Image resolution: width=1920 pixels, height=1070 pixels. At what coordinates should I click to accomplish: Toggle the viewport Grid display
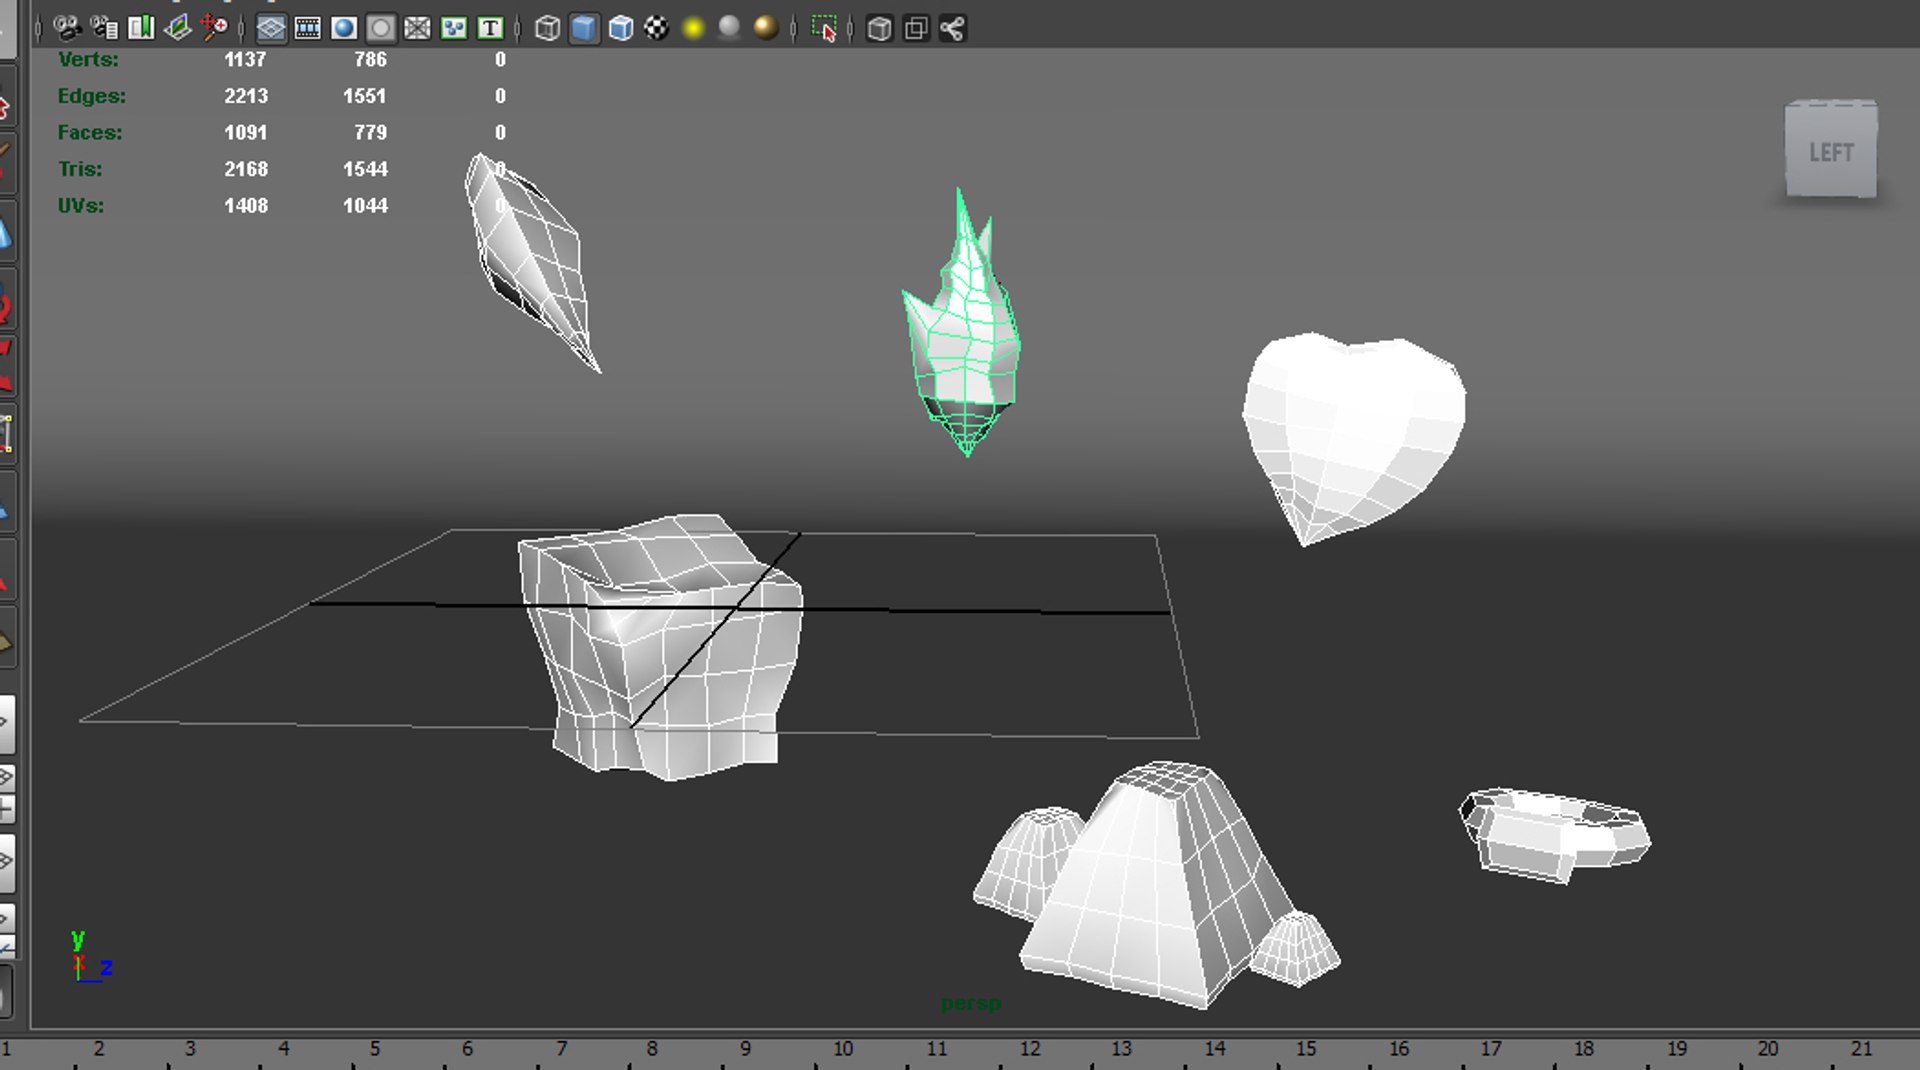pos(271,28)
